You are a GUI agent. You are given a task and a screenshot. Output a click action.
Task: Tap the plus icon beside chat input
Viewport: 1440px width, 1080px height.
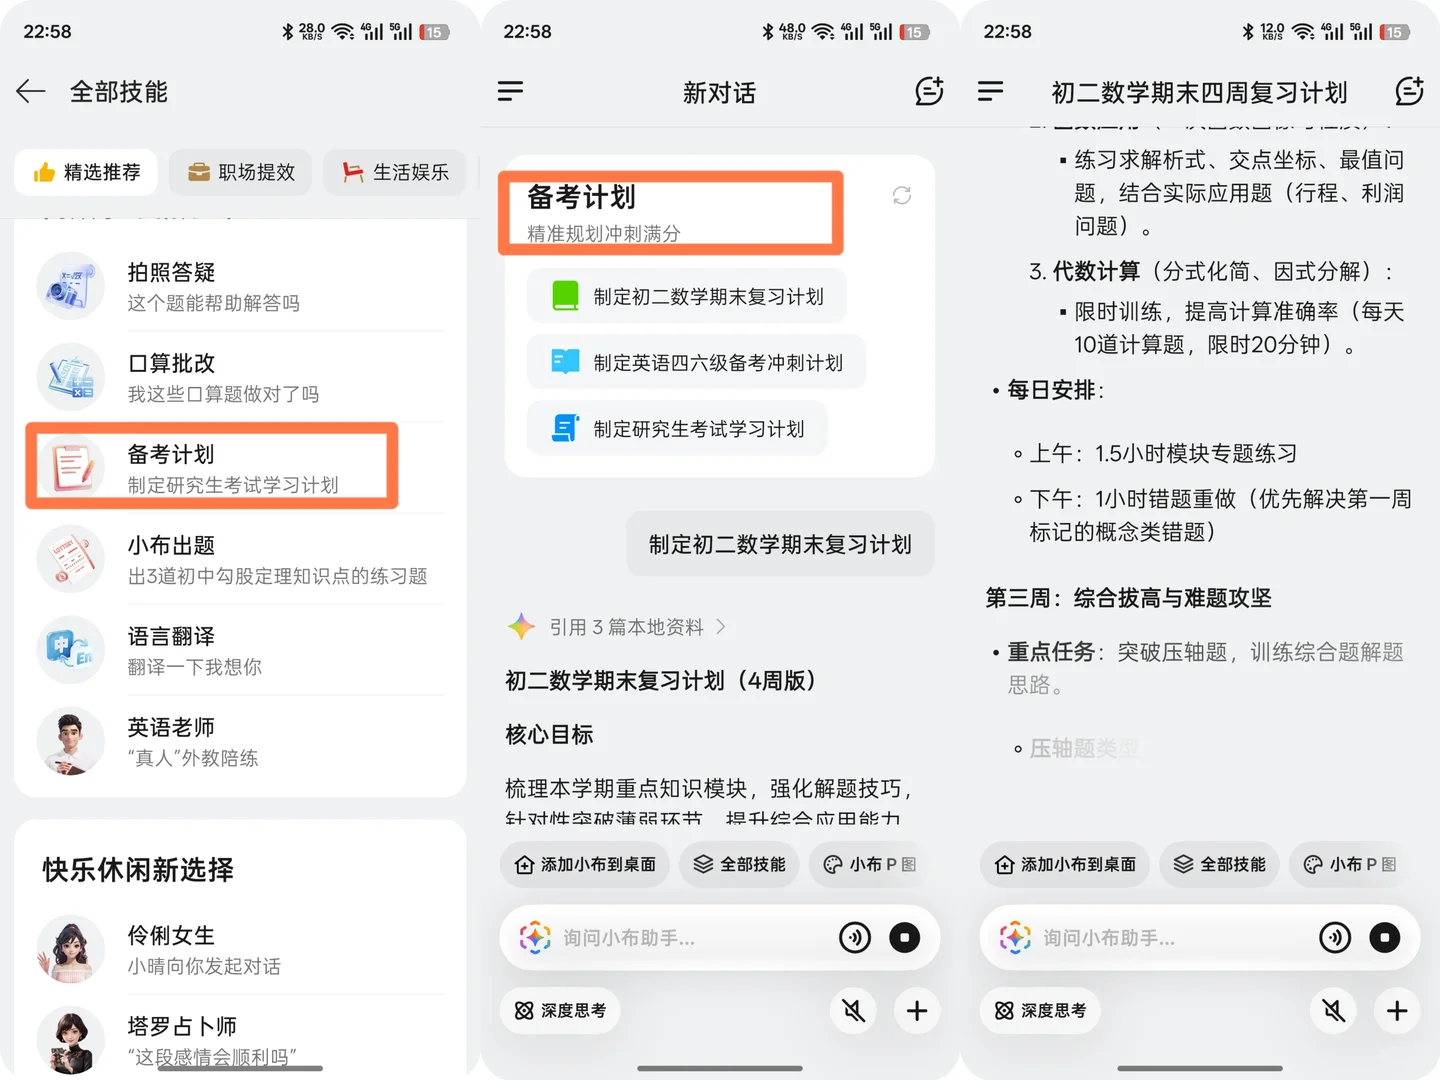[916, 1011]
